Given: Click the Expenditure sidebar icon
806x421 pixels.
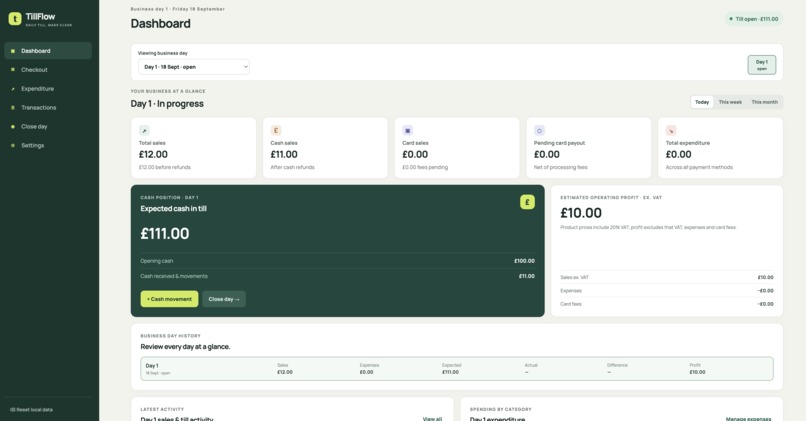Looking at the screenshot, I should point(13,89).
